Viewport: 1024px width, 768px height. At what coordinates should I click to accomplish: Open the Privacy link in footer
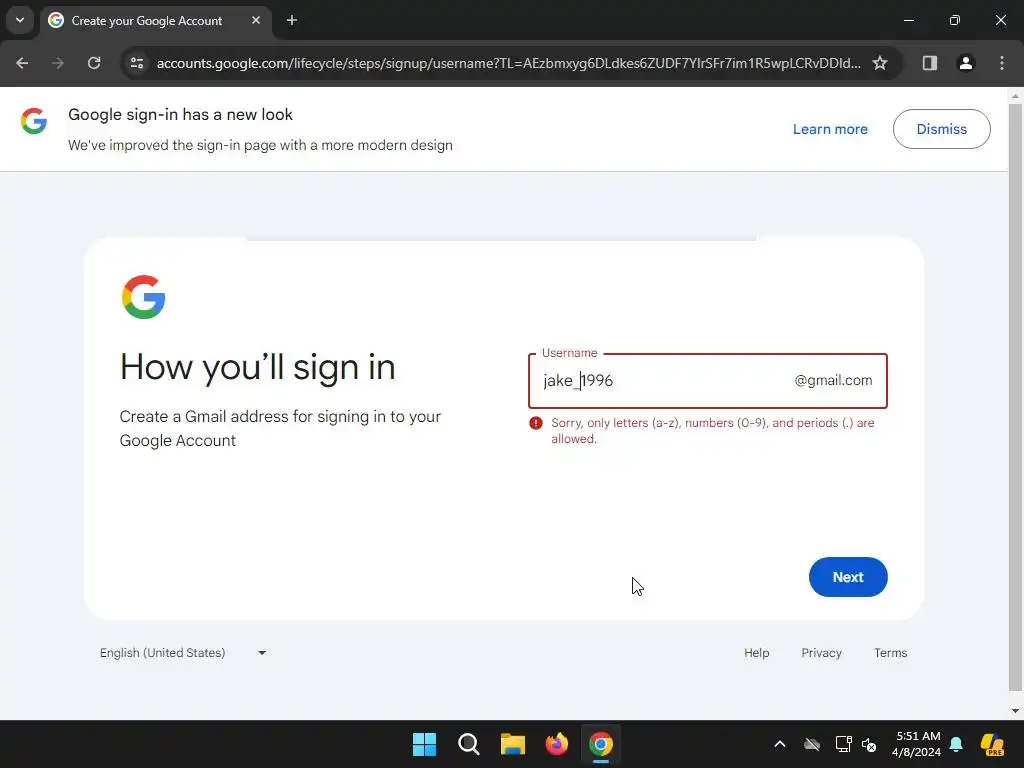821,653
